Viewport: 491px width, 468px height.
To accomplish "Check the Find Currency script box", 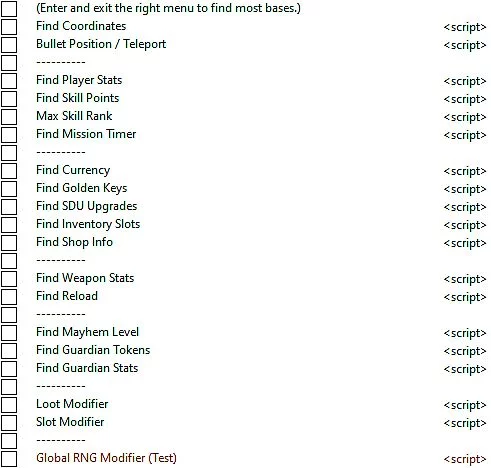I will pos(9,170).
